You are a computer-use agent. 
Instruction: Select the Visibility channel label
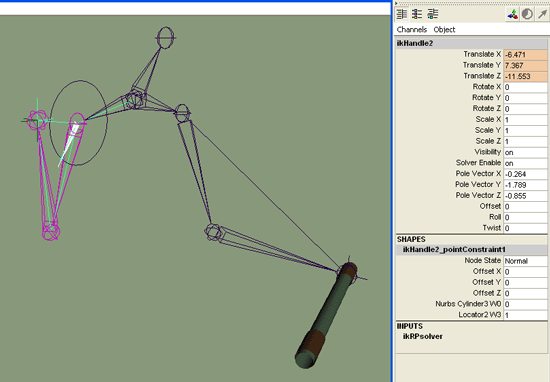coord(488,152)
